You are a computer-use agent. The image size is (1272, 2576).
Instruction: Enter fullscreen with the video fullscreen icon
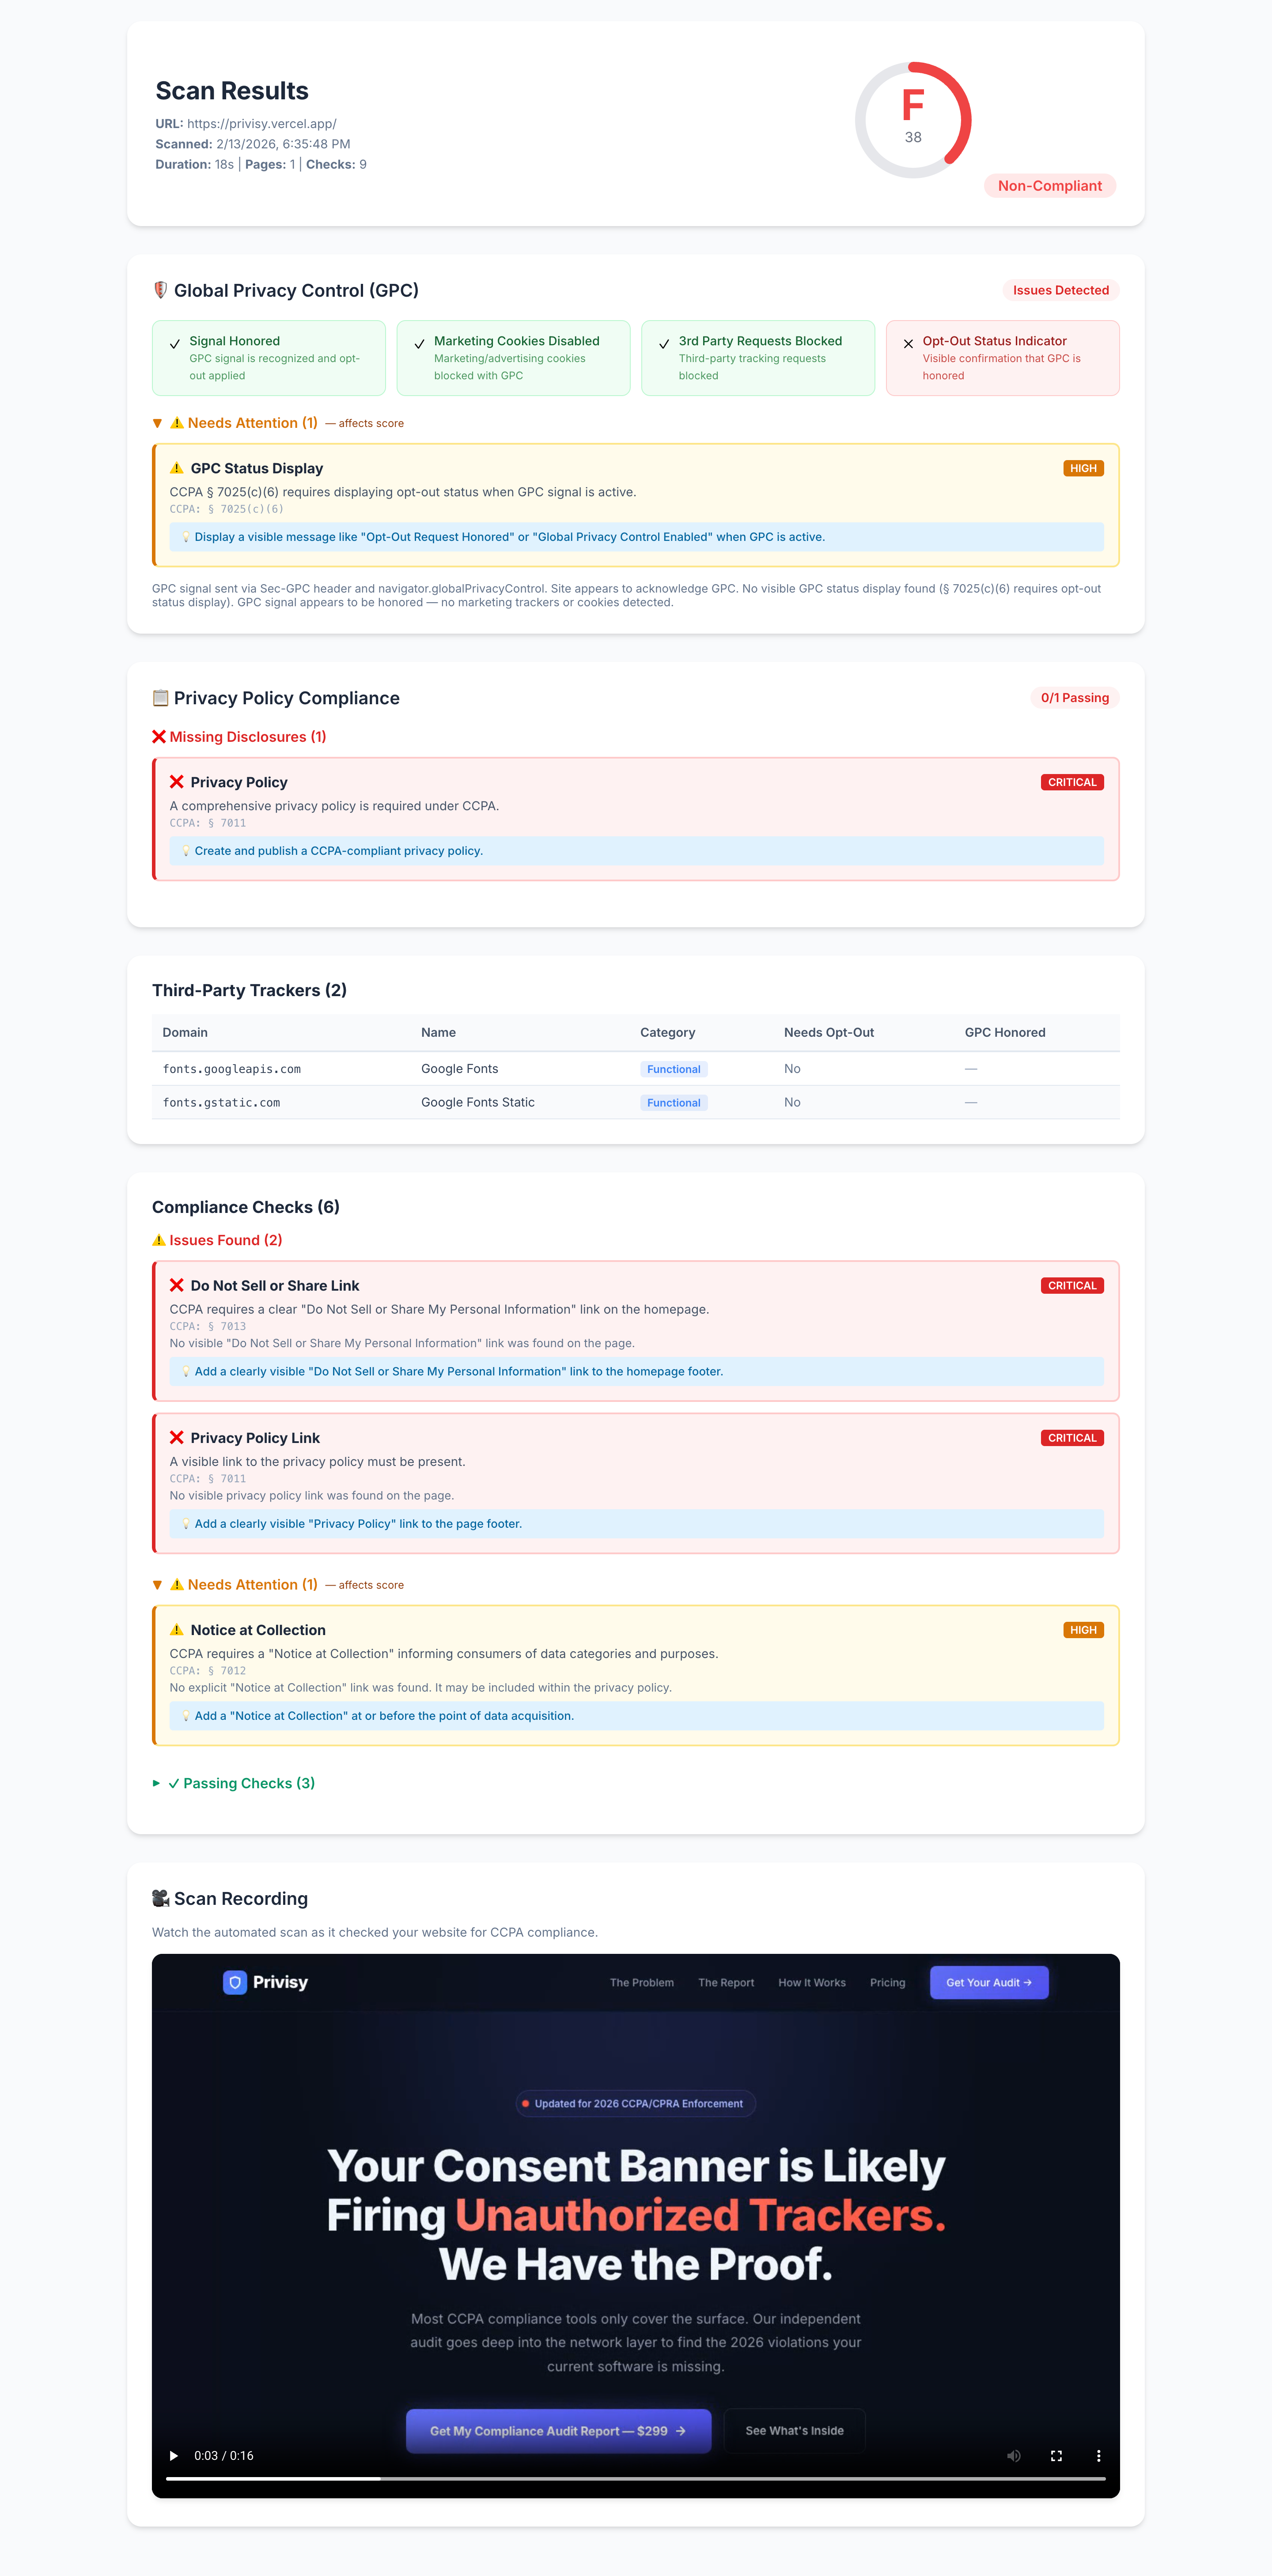(x=1056, y=2455)
